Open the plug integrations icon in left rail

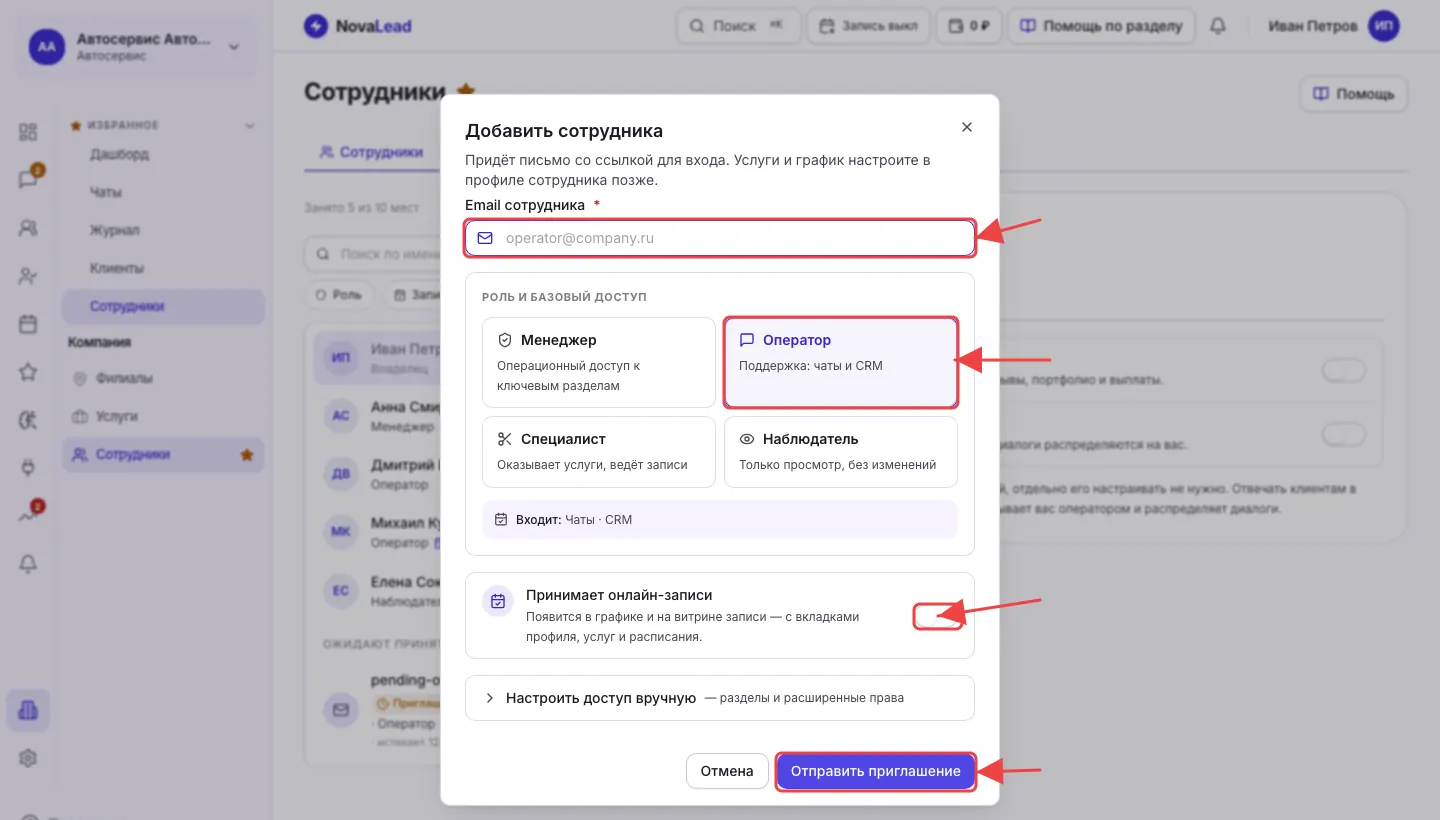(x=28, y=467)
